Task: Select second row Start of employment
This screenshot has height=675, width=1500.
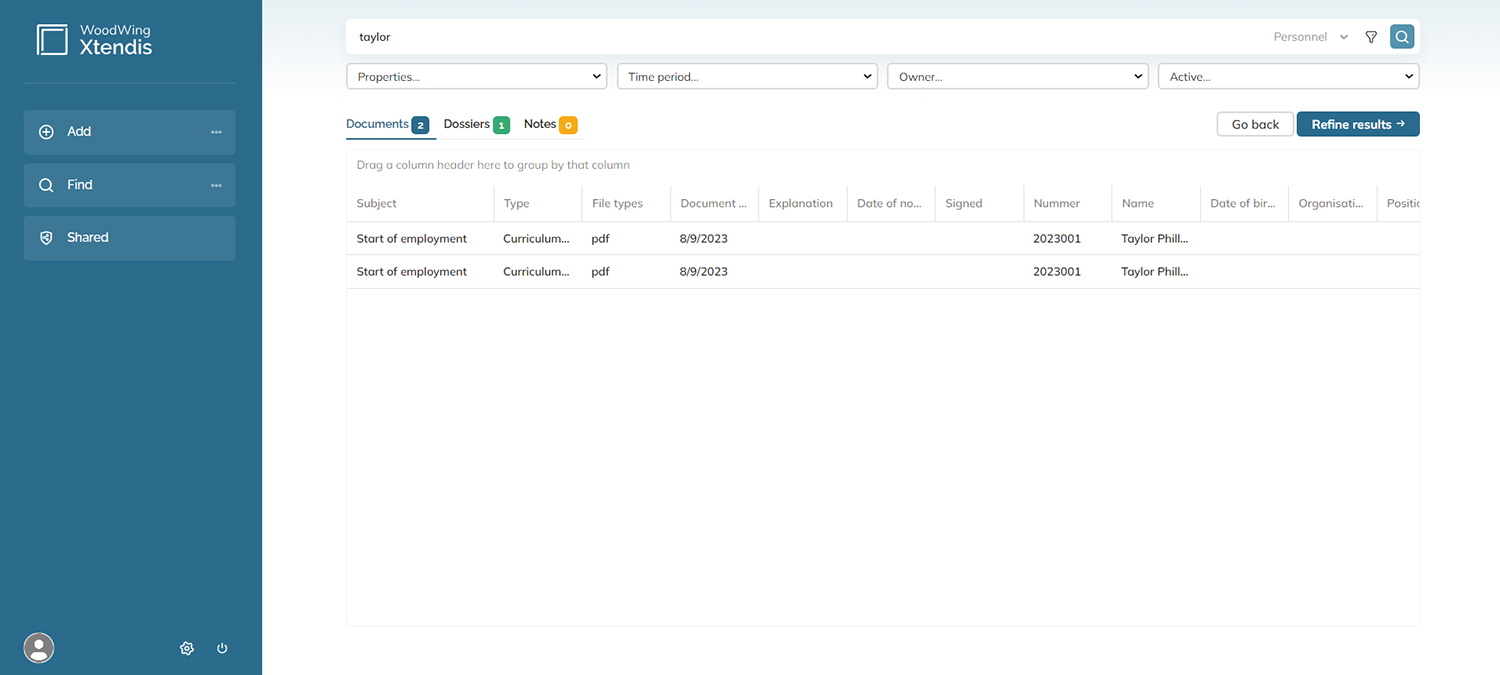Action: tap(412, 272)
